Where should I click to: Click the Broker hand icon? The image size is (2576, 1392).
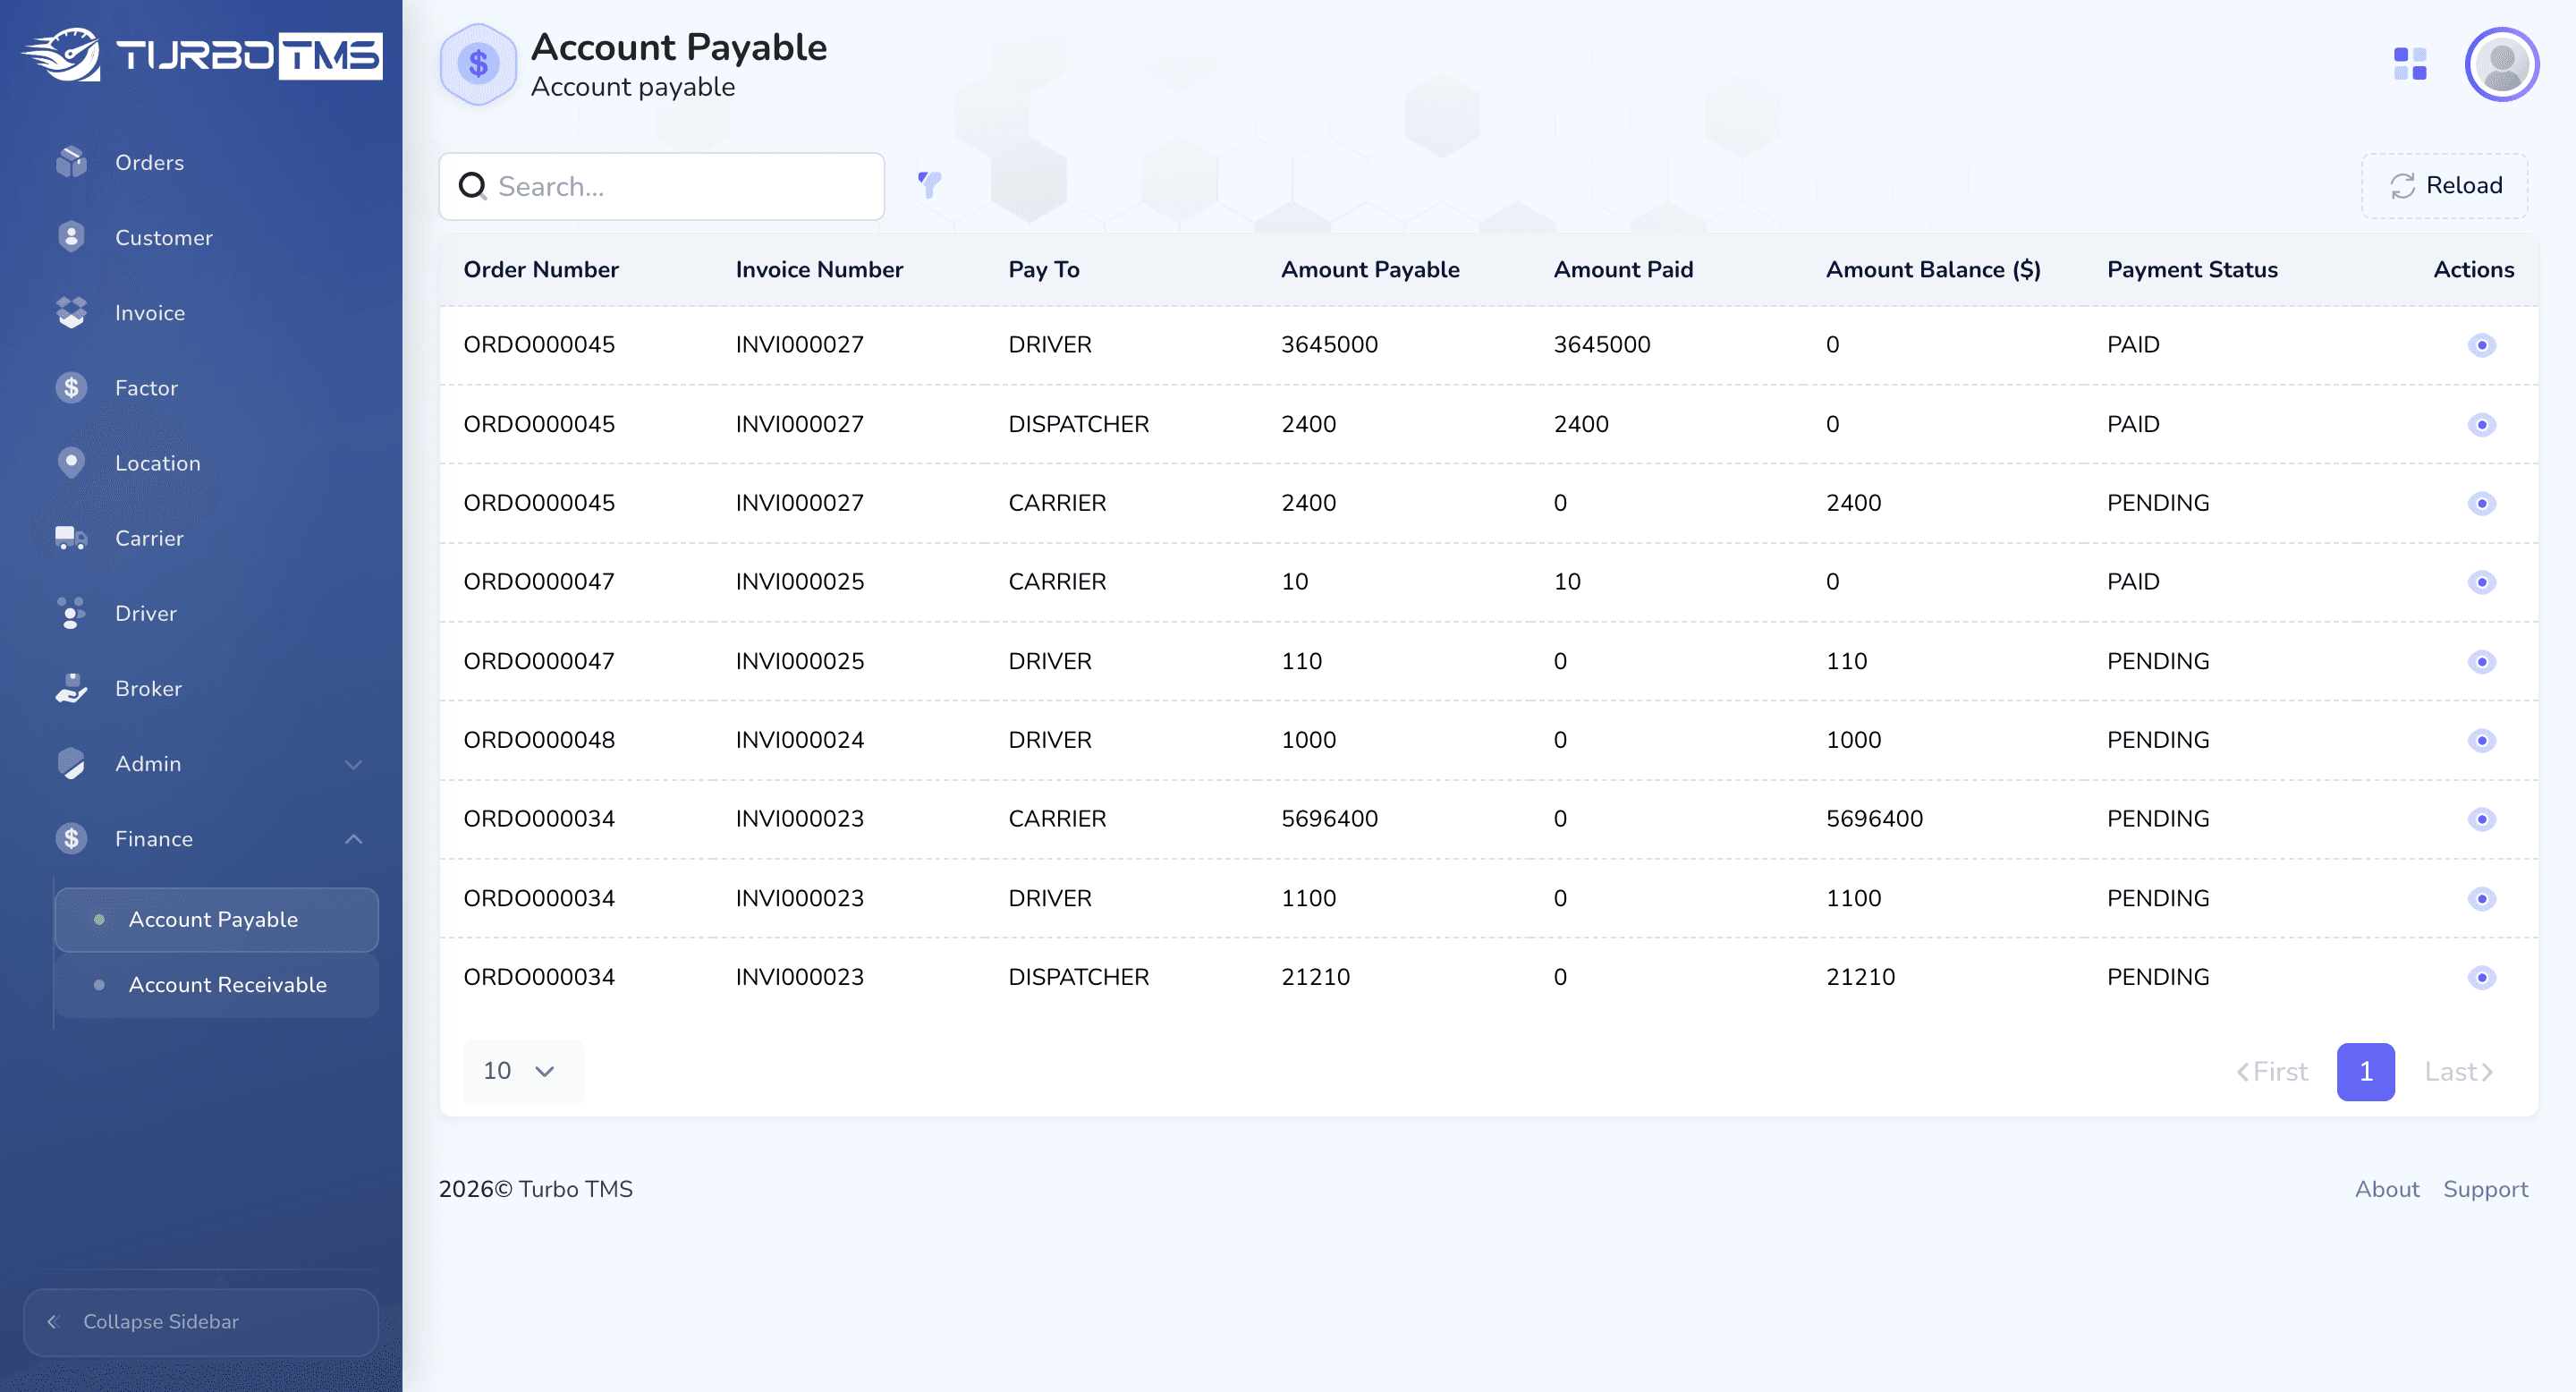[x=71, y=688]
